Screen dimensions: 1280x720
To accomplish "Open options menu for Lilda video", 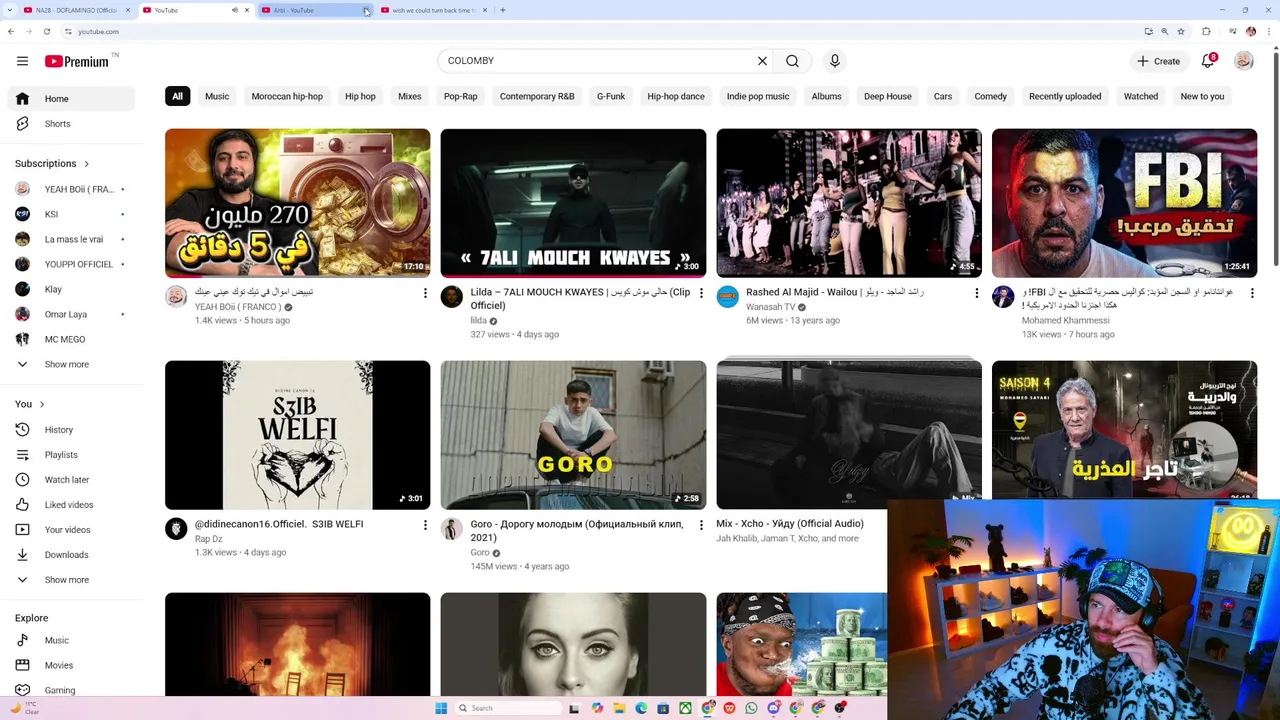I will coord(701,293).
